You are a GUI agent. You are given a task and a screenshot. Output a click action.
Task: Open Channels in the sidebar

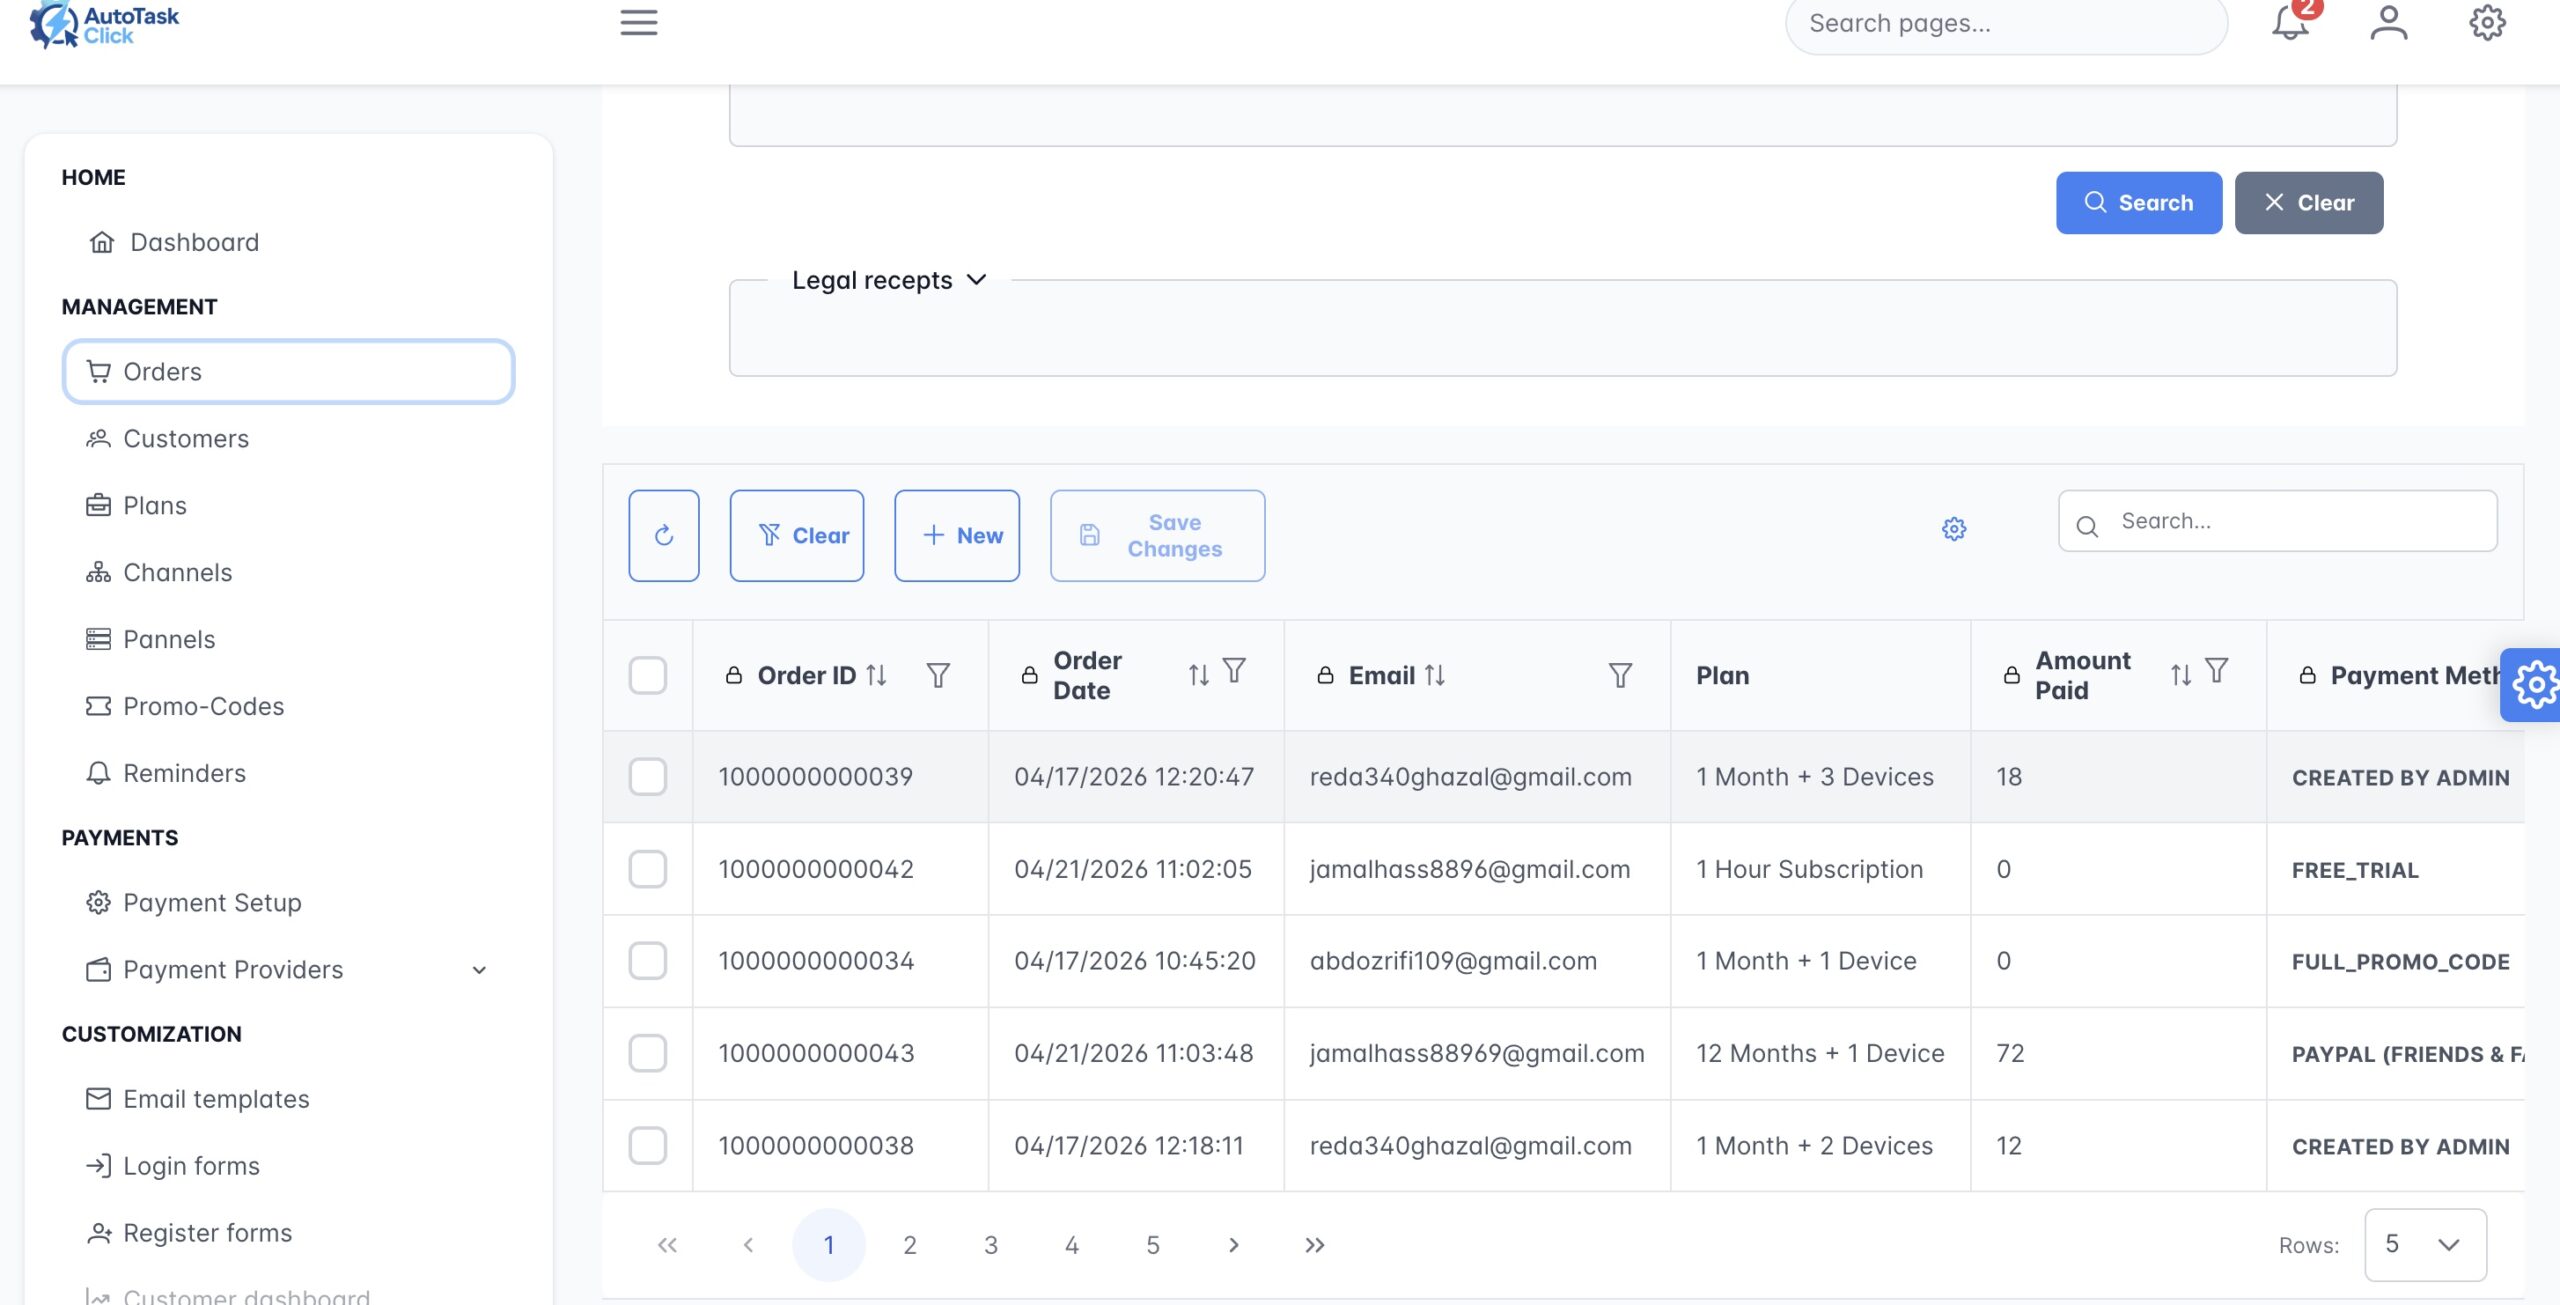click(288, 573)
